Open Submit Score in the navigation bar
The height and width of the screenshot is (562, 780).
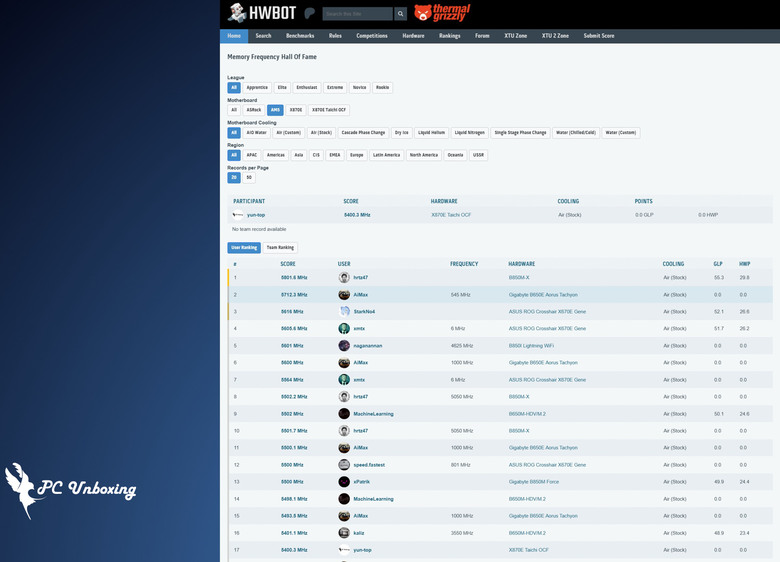point(598,36)
